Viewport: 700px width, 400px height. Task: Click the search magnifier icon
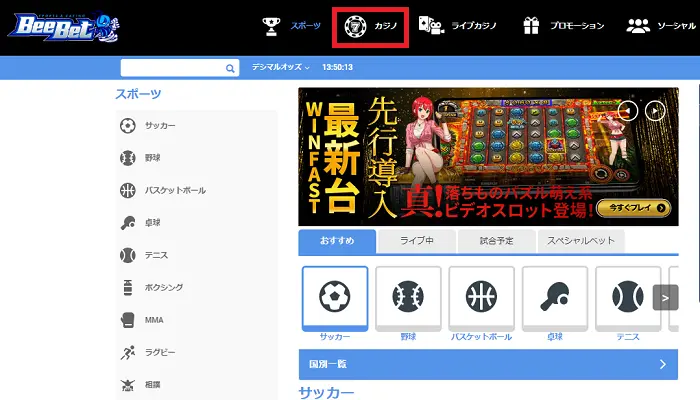tap(230, 68)
